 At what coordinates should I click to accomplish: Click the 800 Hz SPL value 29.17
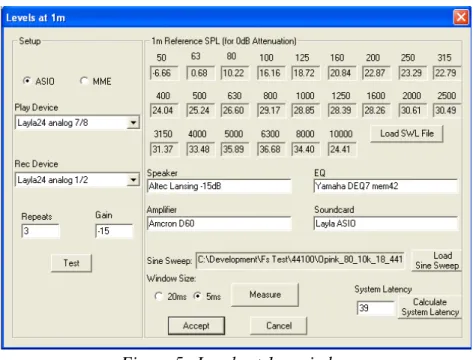coord(271,111)
